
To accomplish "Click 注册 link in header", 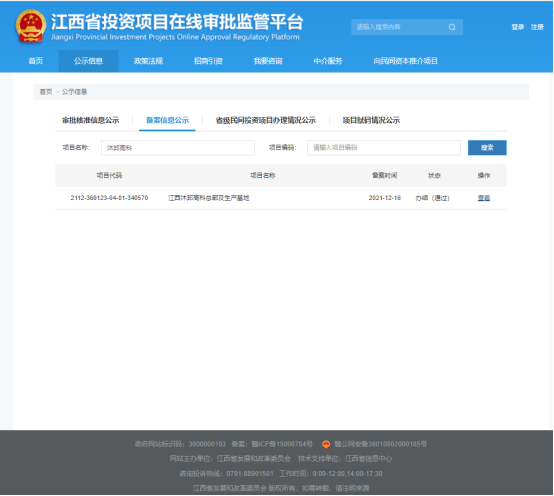I will tap(537, 27).
